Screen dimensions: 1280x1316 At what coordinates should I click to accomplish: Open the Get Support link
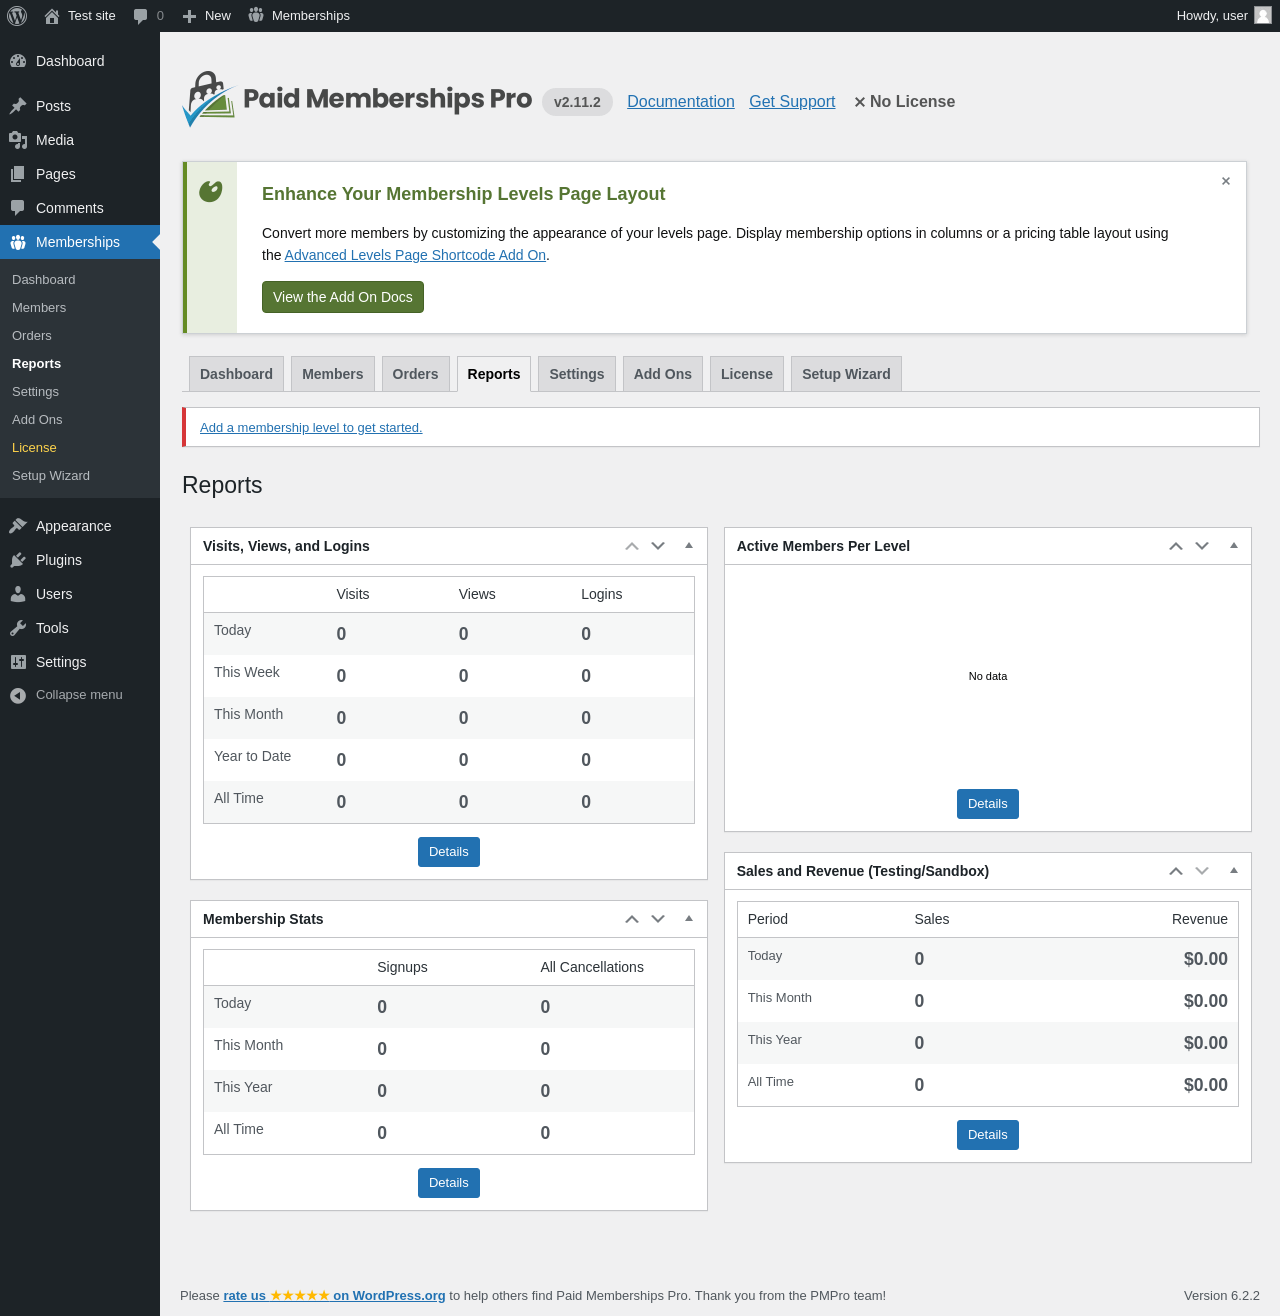792,101
